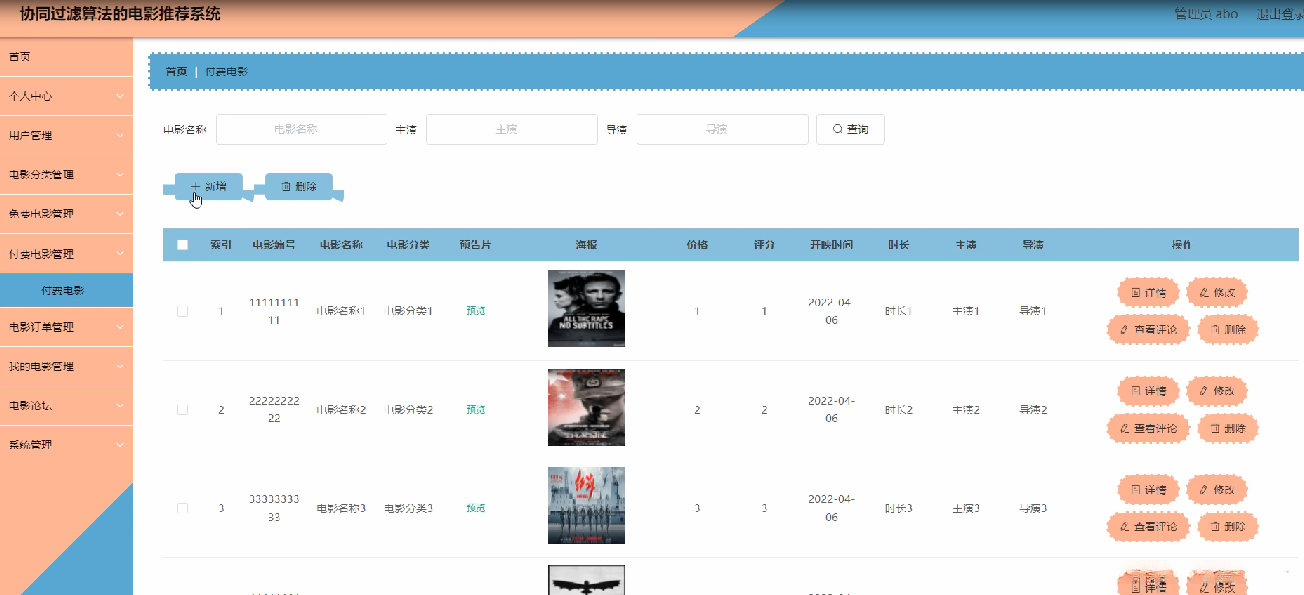Click 查看评论 button for 电影名称2
This screenshot has width=1304, height=595.
tap(1148, 428)
